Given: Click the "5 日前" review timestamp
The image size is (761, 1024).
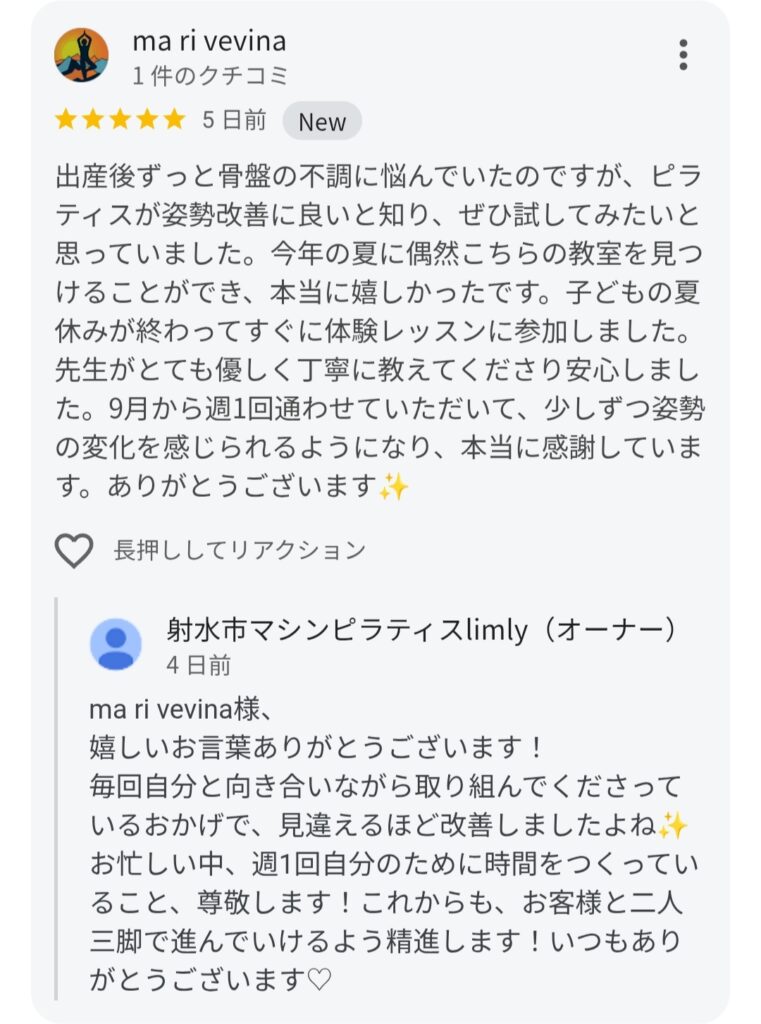Looking at the screenshot, I should pos(234,121).
